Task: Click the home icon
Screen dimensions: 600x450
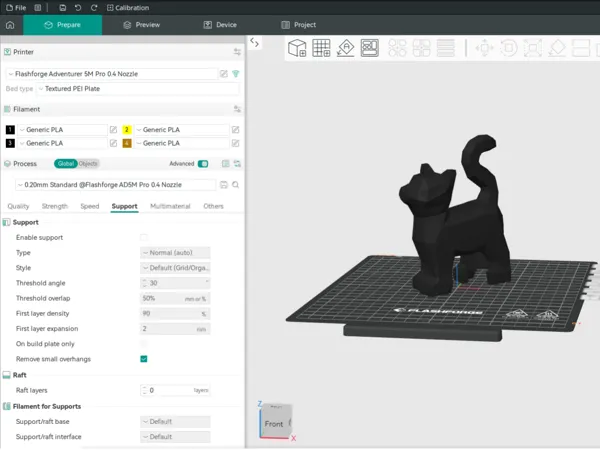Action: 10,25
